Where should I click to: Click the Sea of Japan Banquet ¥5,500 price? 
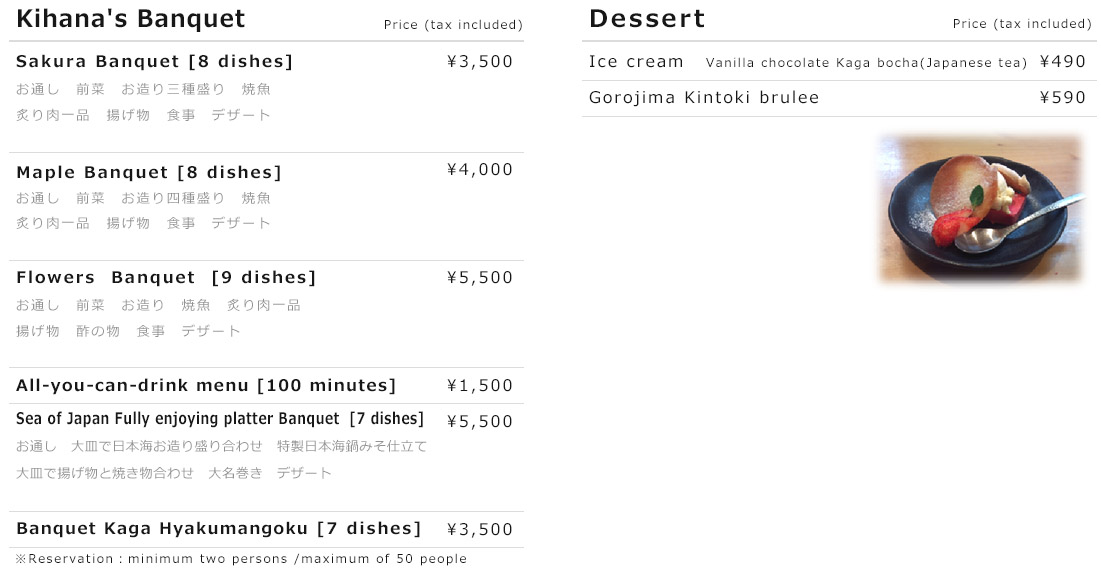480,422
